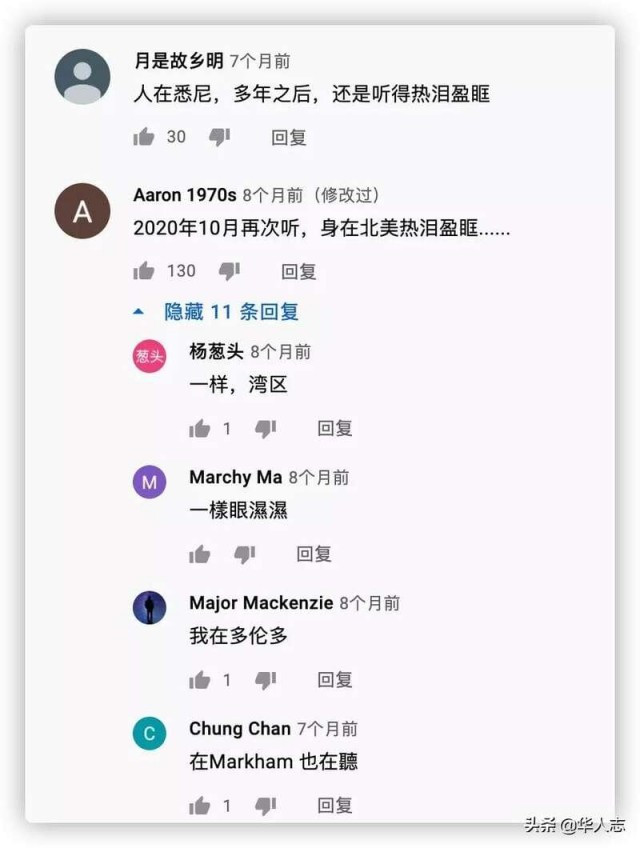The image size is (640, 848).
Task: Dislike the comment by 月是故乡明
Action: (x=220, y=137)
